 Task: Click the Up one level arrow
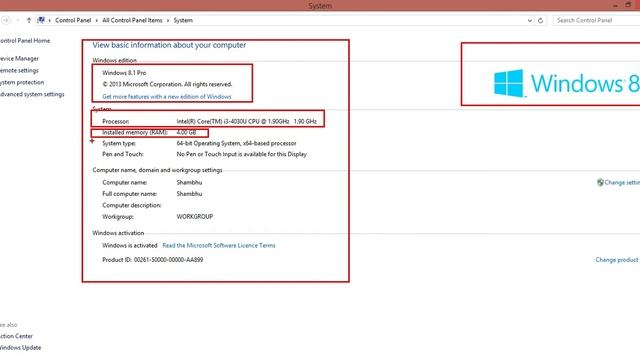(29, 20)
